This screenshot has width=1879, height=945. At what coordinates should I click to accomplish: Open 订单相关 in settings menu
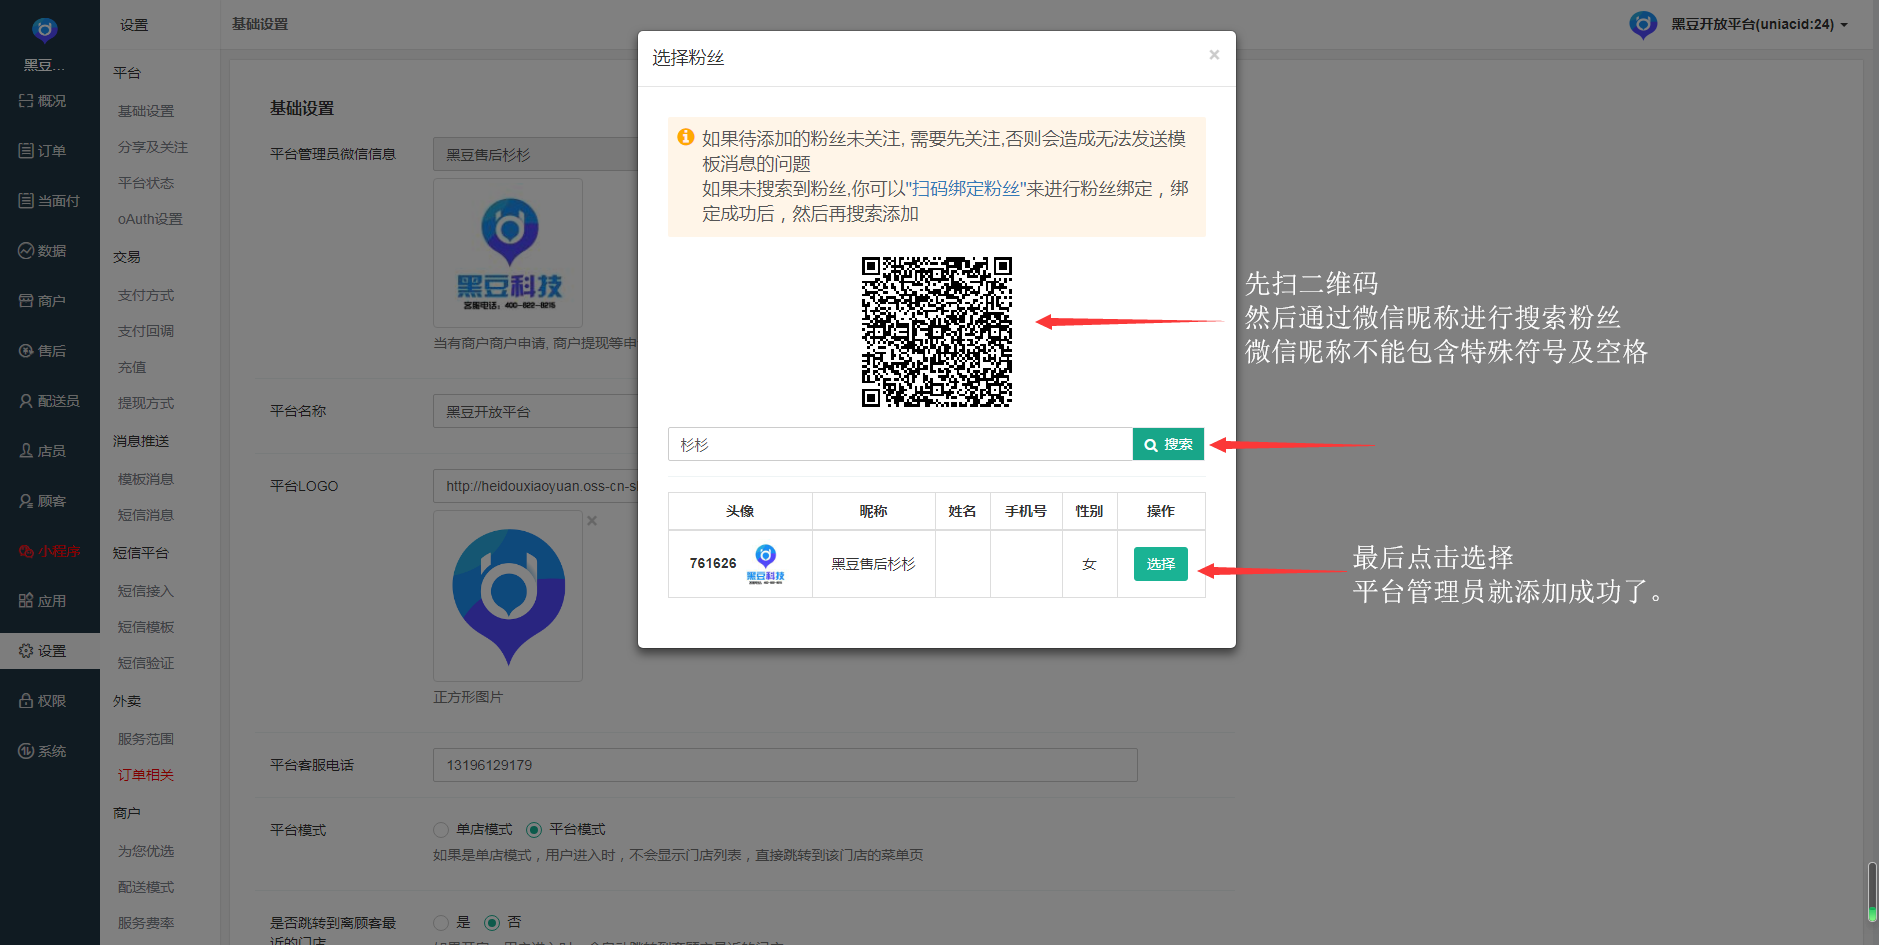coord(146,775)
